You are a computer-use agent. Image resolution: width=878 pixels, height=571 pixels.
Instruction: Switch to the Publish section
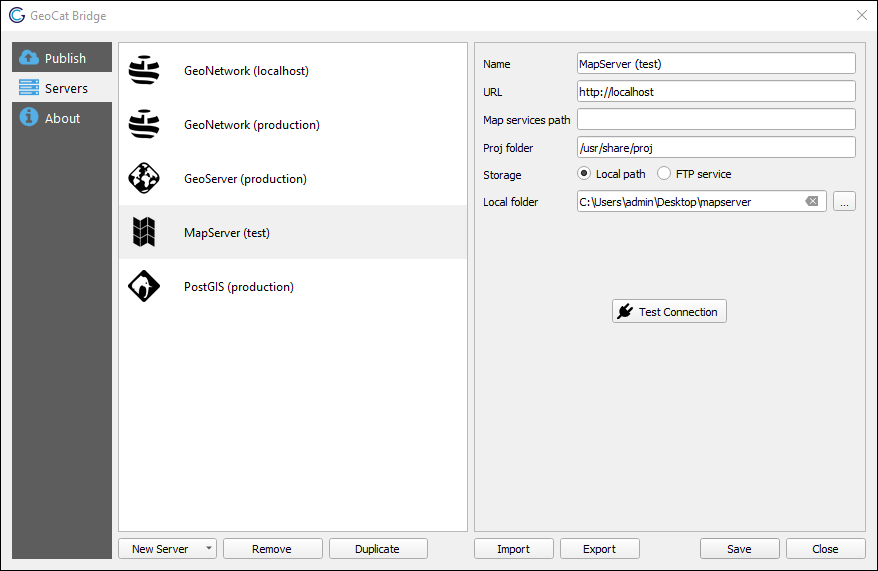tap(62, 57)
